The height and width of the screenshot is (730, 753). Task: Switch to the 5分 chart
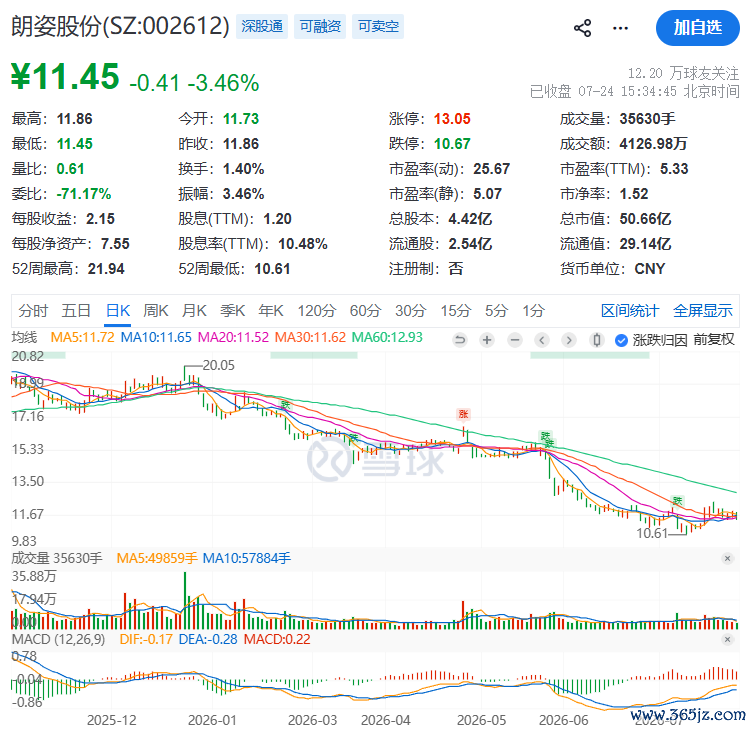click(496, 311)
